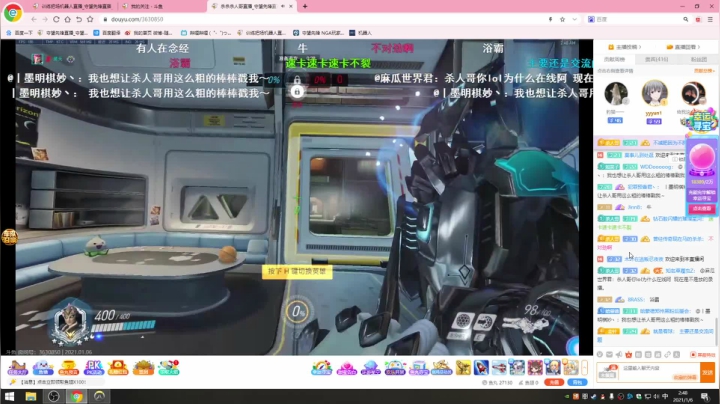Viewport: 720px width, 404px height.
Task: Open the 百度一下 bookmark
Action: point(20,33)
